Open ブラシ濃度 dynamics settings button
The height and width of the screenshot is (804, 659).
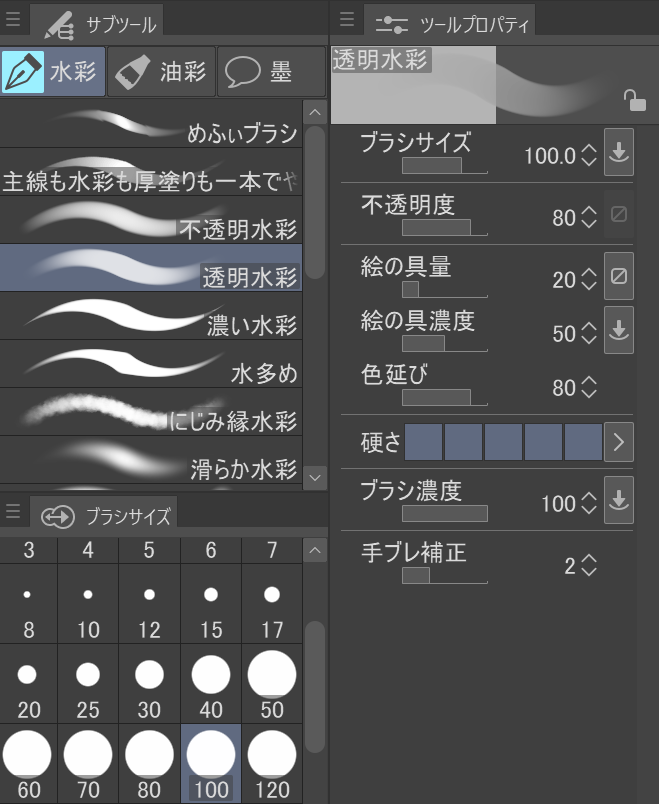[618, 500]
